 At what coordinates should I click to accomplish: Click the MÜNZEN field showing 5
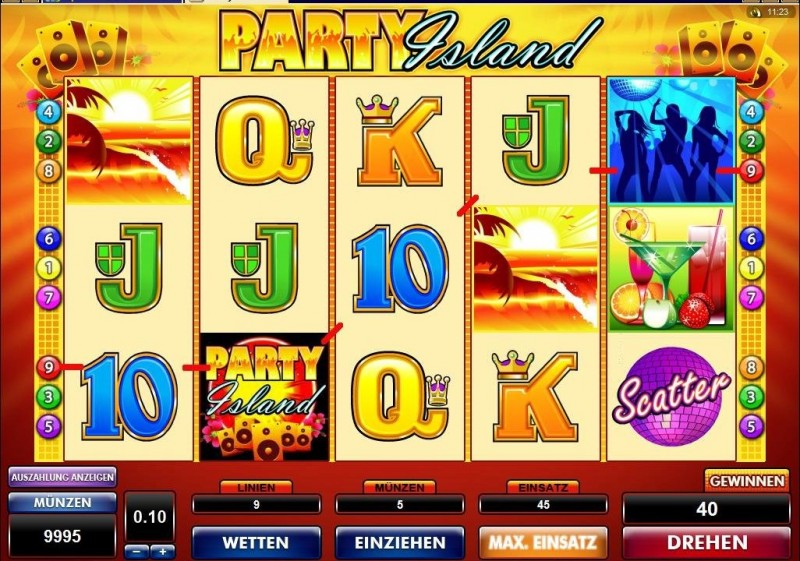(x=400, y=505)
